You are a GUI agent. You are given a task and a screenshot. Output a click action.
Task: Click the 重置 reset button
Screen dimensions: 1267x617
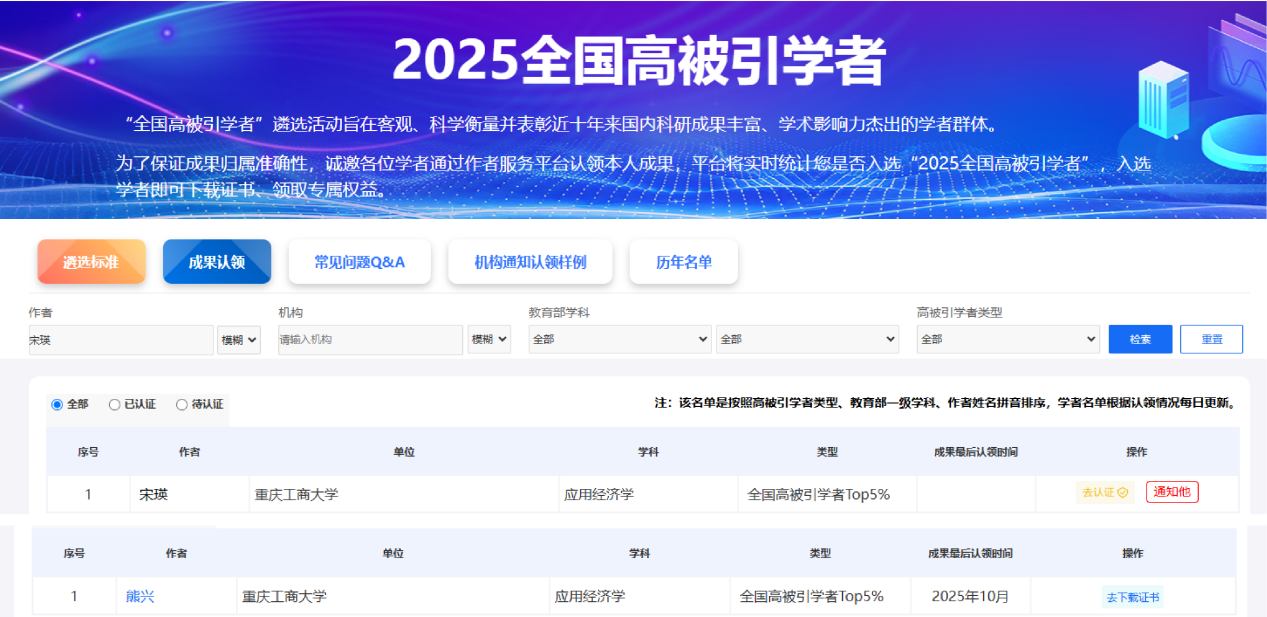pyautogui.click(x=1211, y=340)
